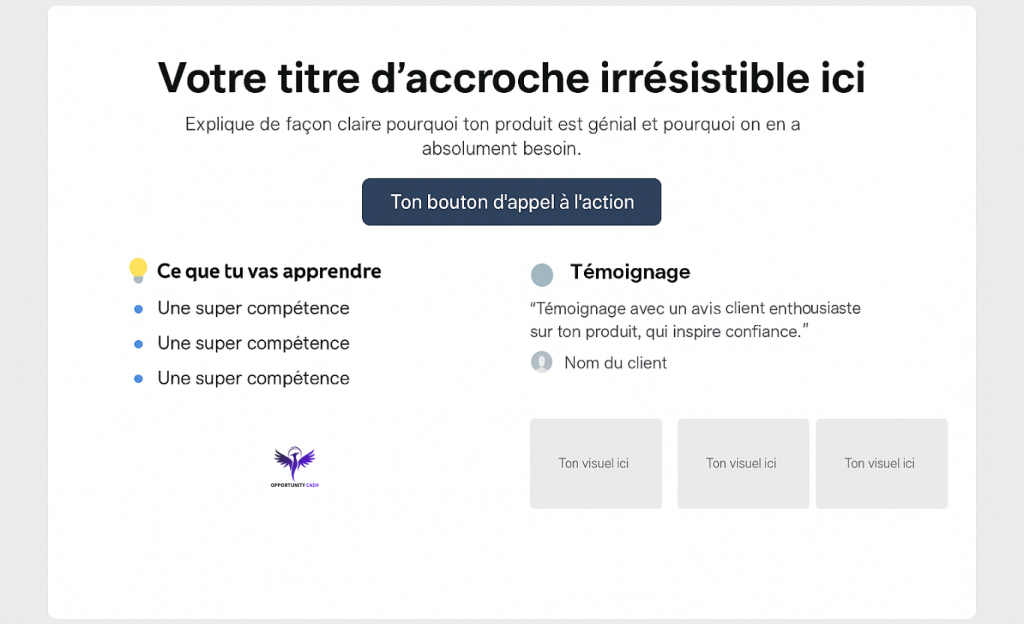Select the middle "Ton visuel ici" placeholder
The image size is (1024, 624).
pyautogui.click(x=742, y=463)
